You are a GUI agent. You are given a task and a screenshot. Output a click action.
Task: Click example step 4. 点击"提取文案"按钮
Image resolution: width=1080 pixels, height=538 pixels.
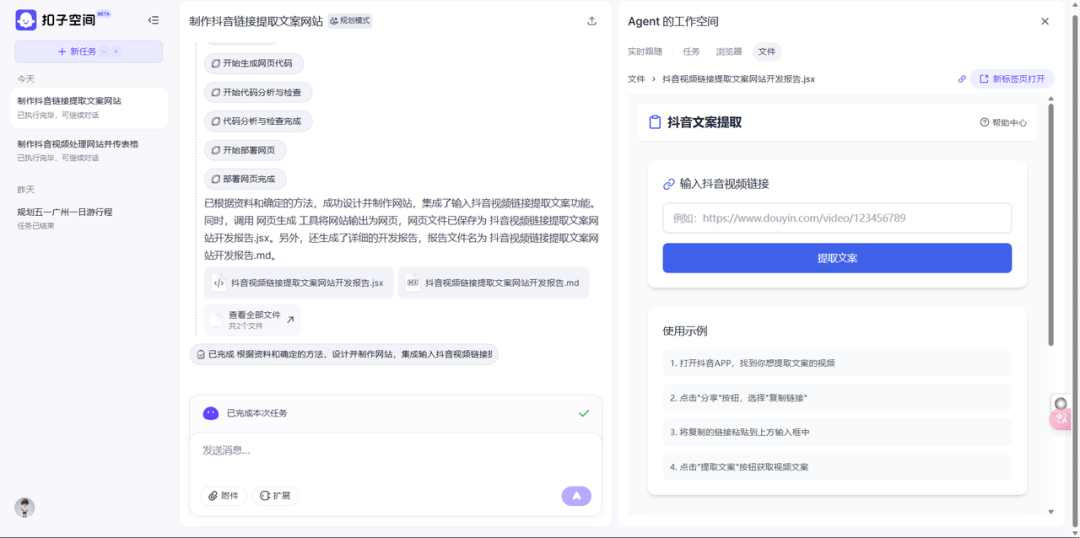pyautogui.click(x=837, y=466)
